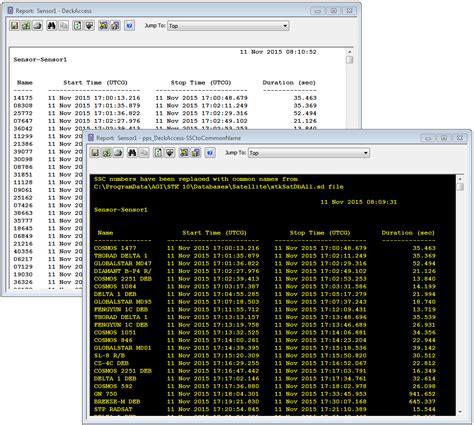Click the GLOBALSTAR M095 name

click(122, 302)
